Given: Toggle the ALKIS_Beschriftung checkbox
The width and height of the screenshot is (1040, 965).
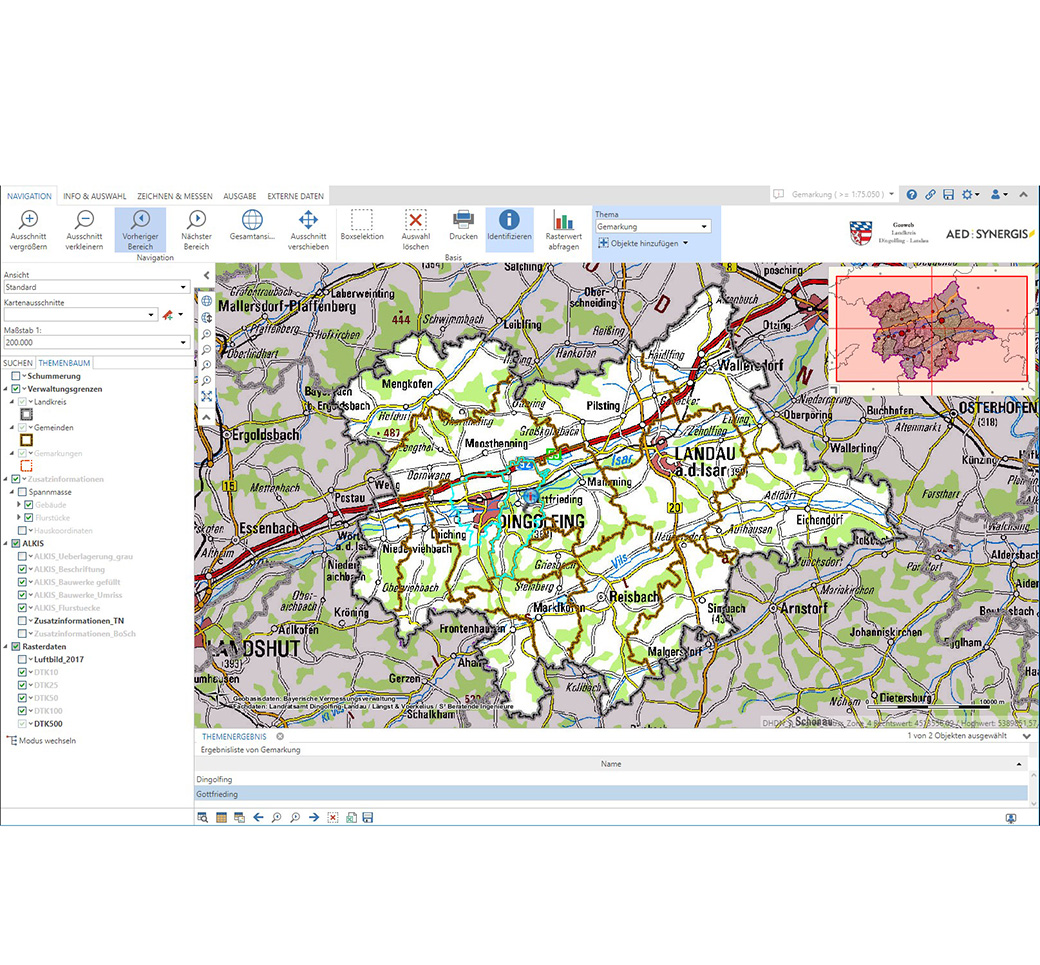Looking at the screenshot, I should point(23,569).
